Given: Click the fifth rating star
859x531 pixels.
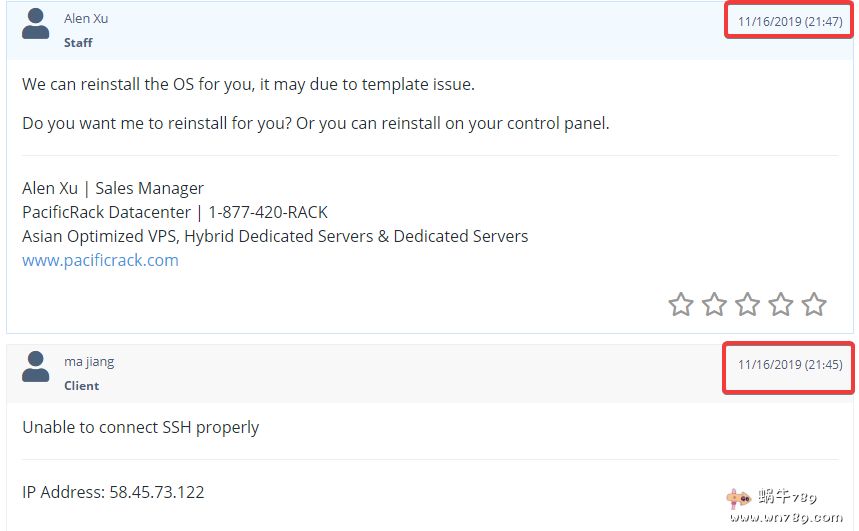Looking at the screenshot, I should pyautogui.click(x=815, y=304).
